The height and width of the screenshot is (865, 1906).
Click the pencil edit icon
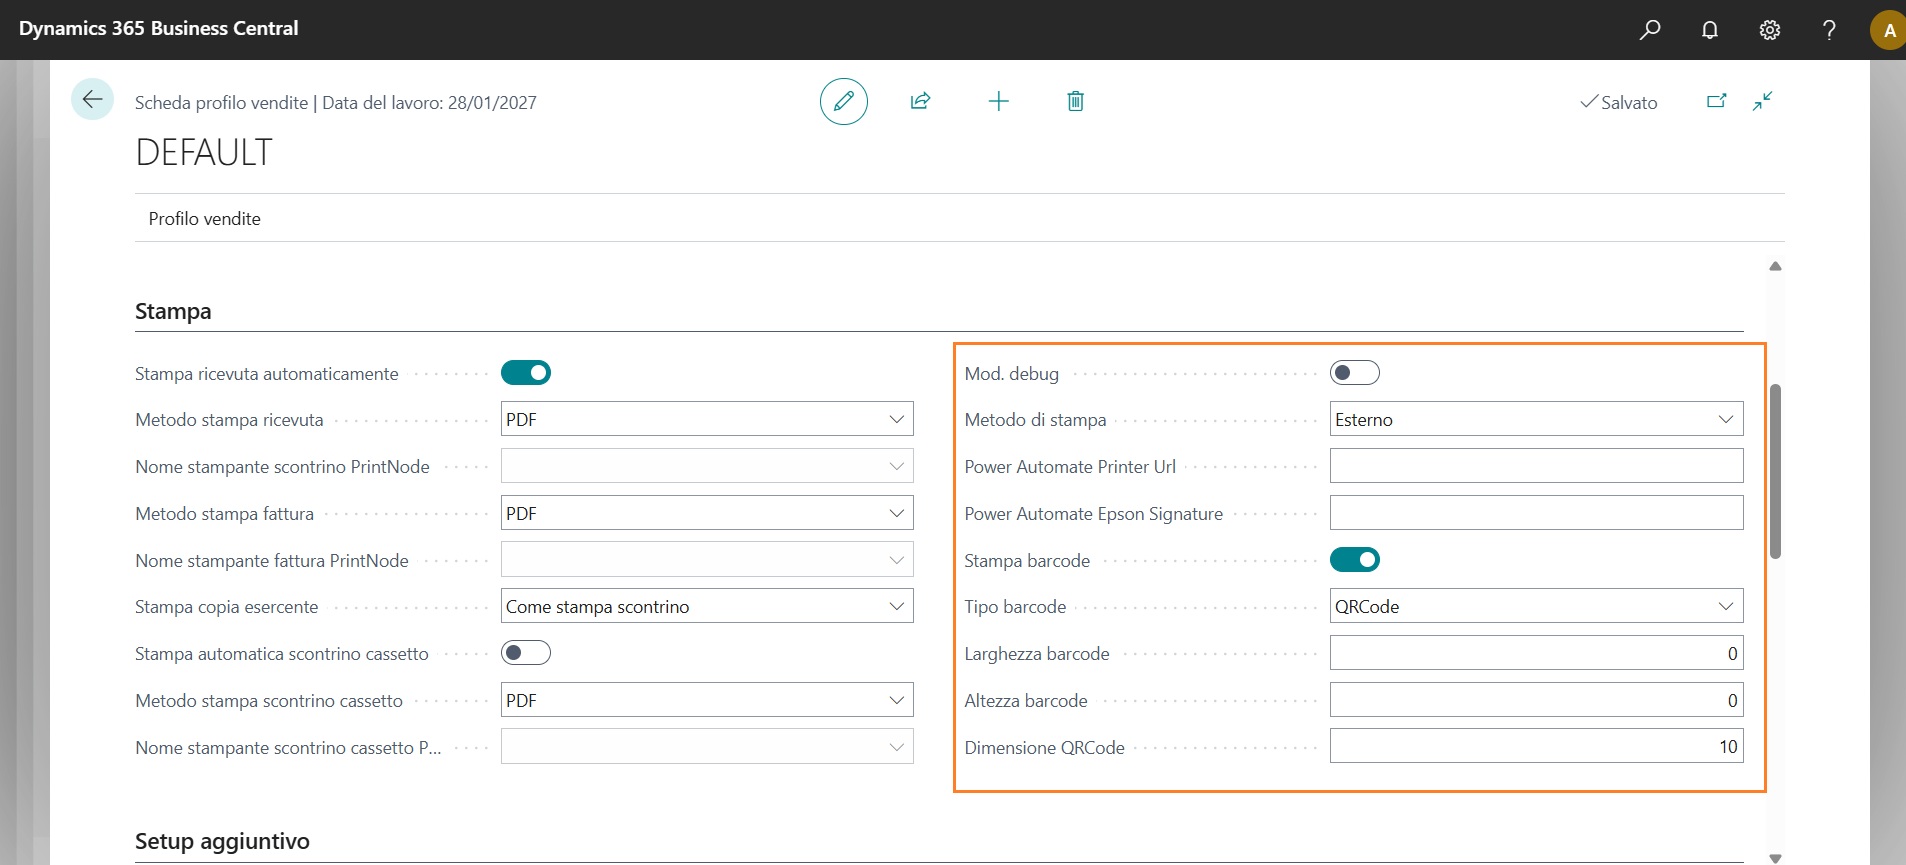click(x=843, y=101)
